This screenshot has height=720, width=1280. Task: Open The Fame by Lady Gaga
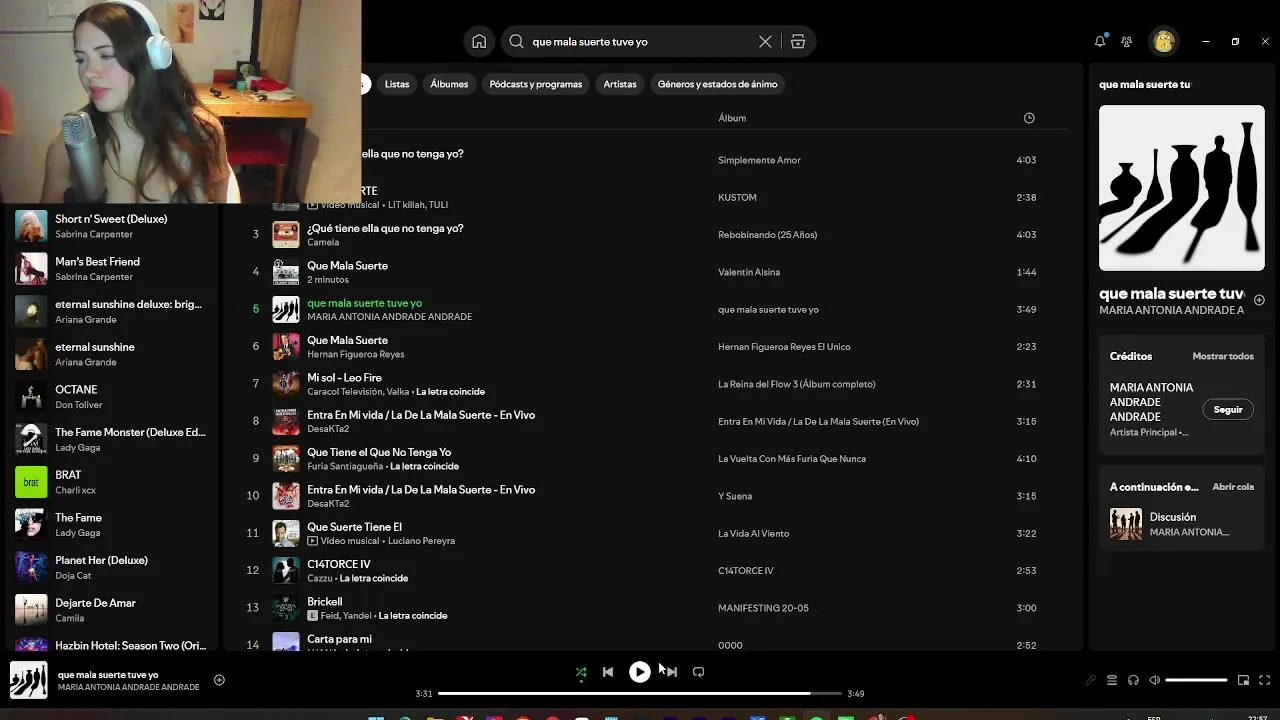pyautogui.click(x=111, y=525)
